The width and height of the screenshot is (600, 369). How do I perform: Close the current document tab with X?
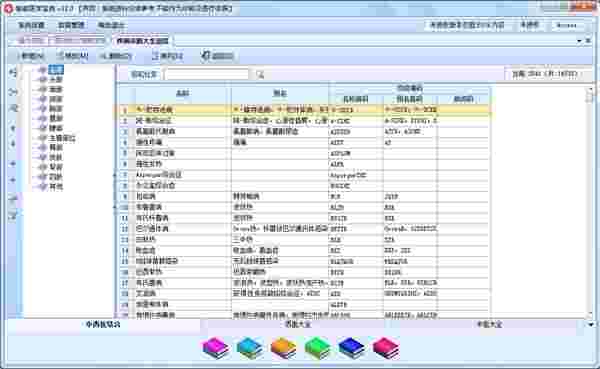pyautogui.click(x=589, y=41)
